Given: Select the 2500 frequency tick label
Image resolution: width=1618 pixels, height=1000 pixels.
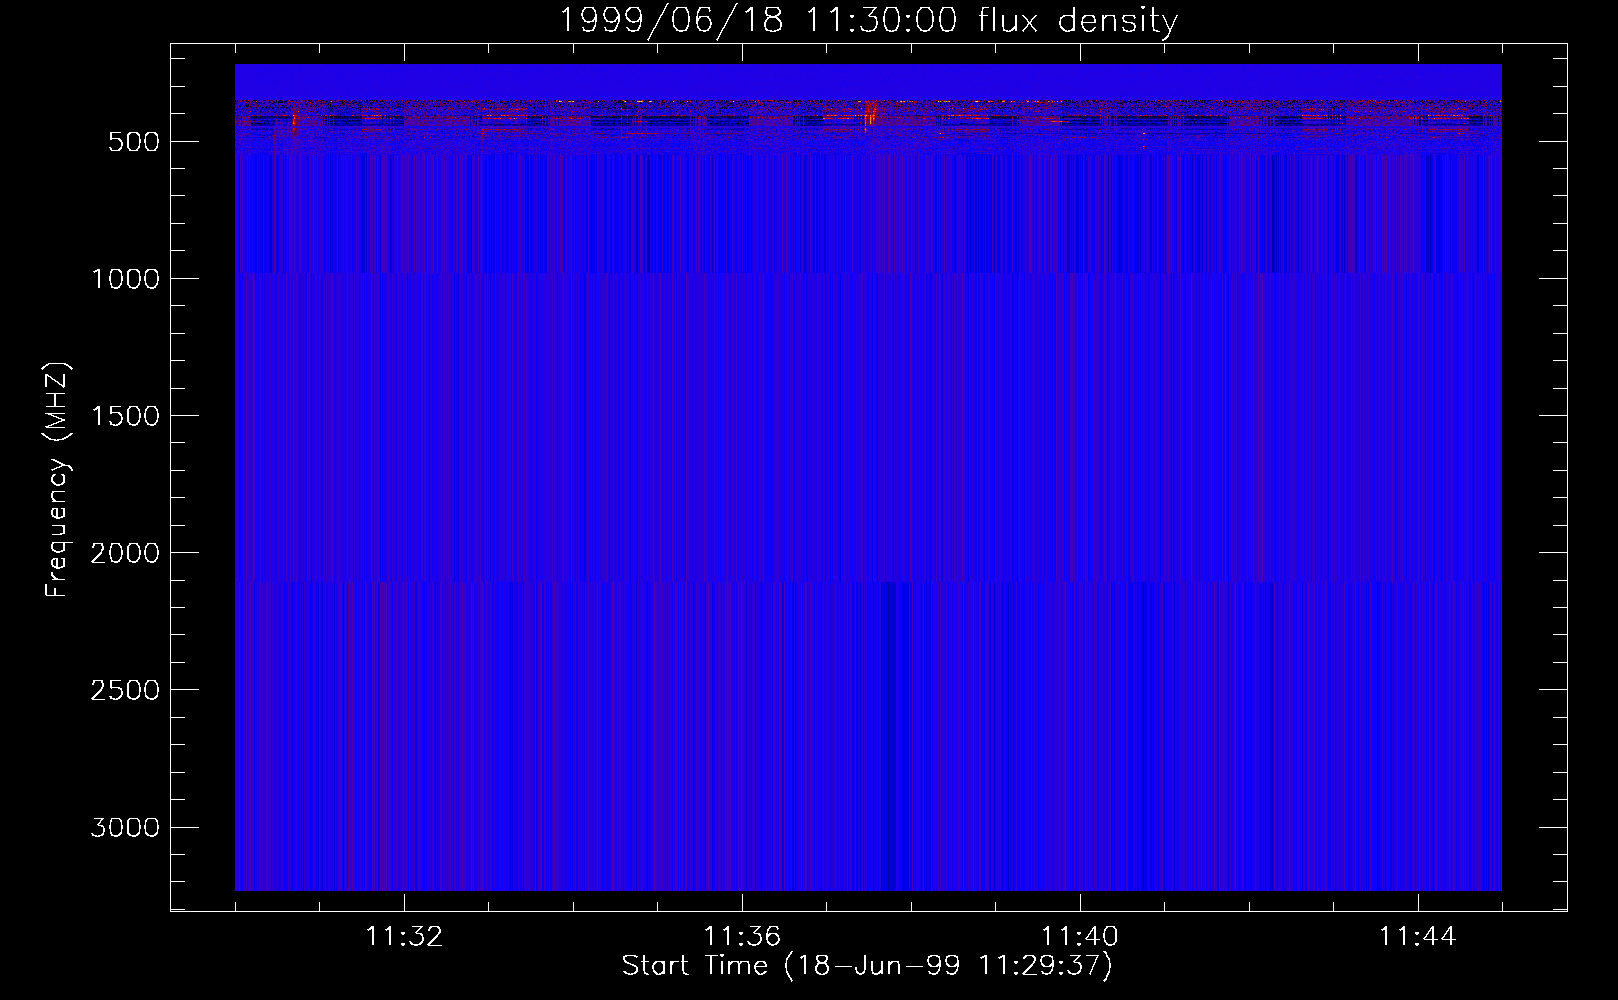Looking at the screenshot, I should pyautogui.click(x=125, y=690).
